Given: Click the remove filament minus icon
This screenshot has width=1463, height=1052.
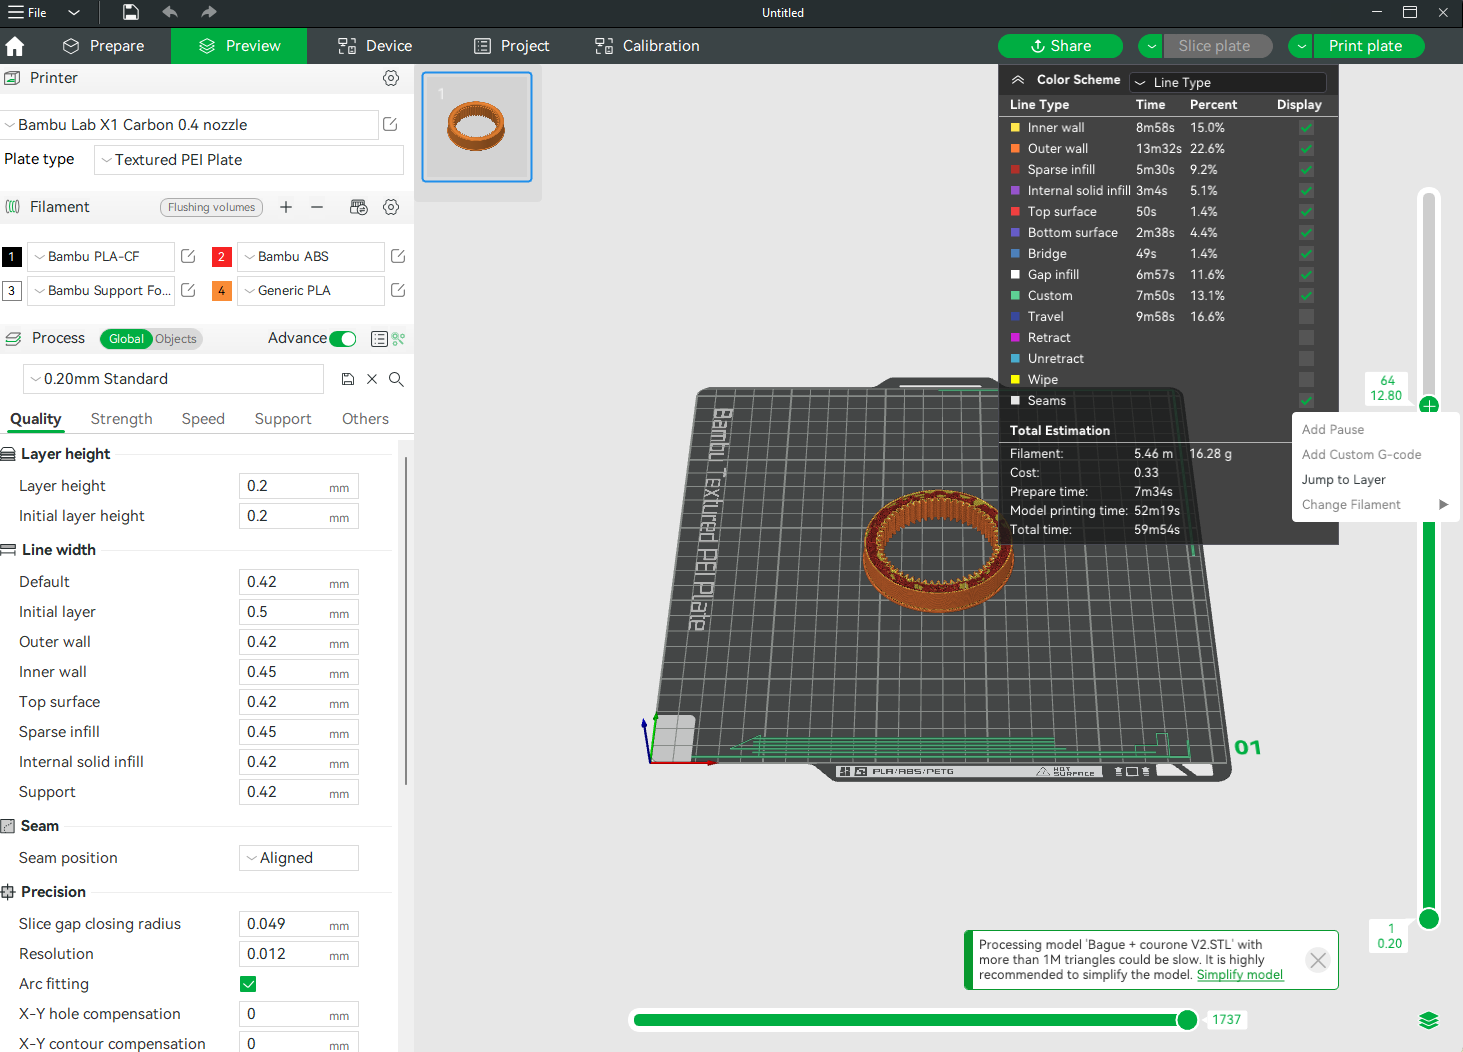Looking at the screenshot, I should tap(317, 207).
